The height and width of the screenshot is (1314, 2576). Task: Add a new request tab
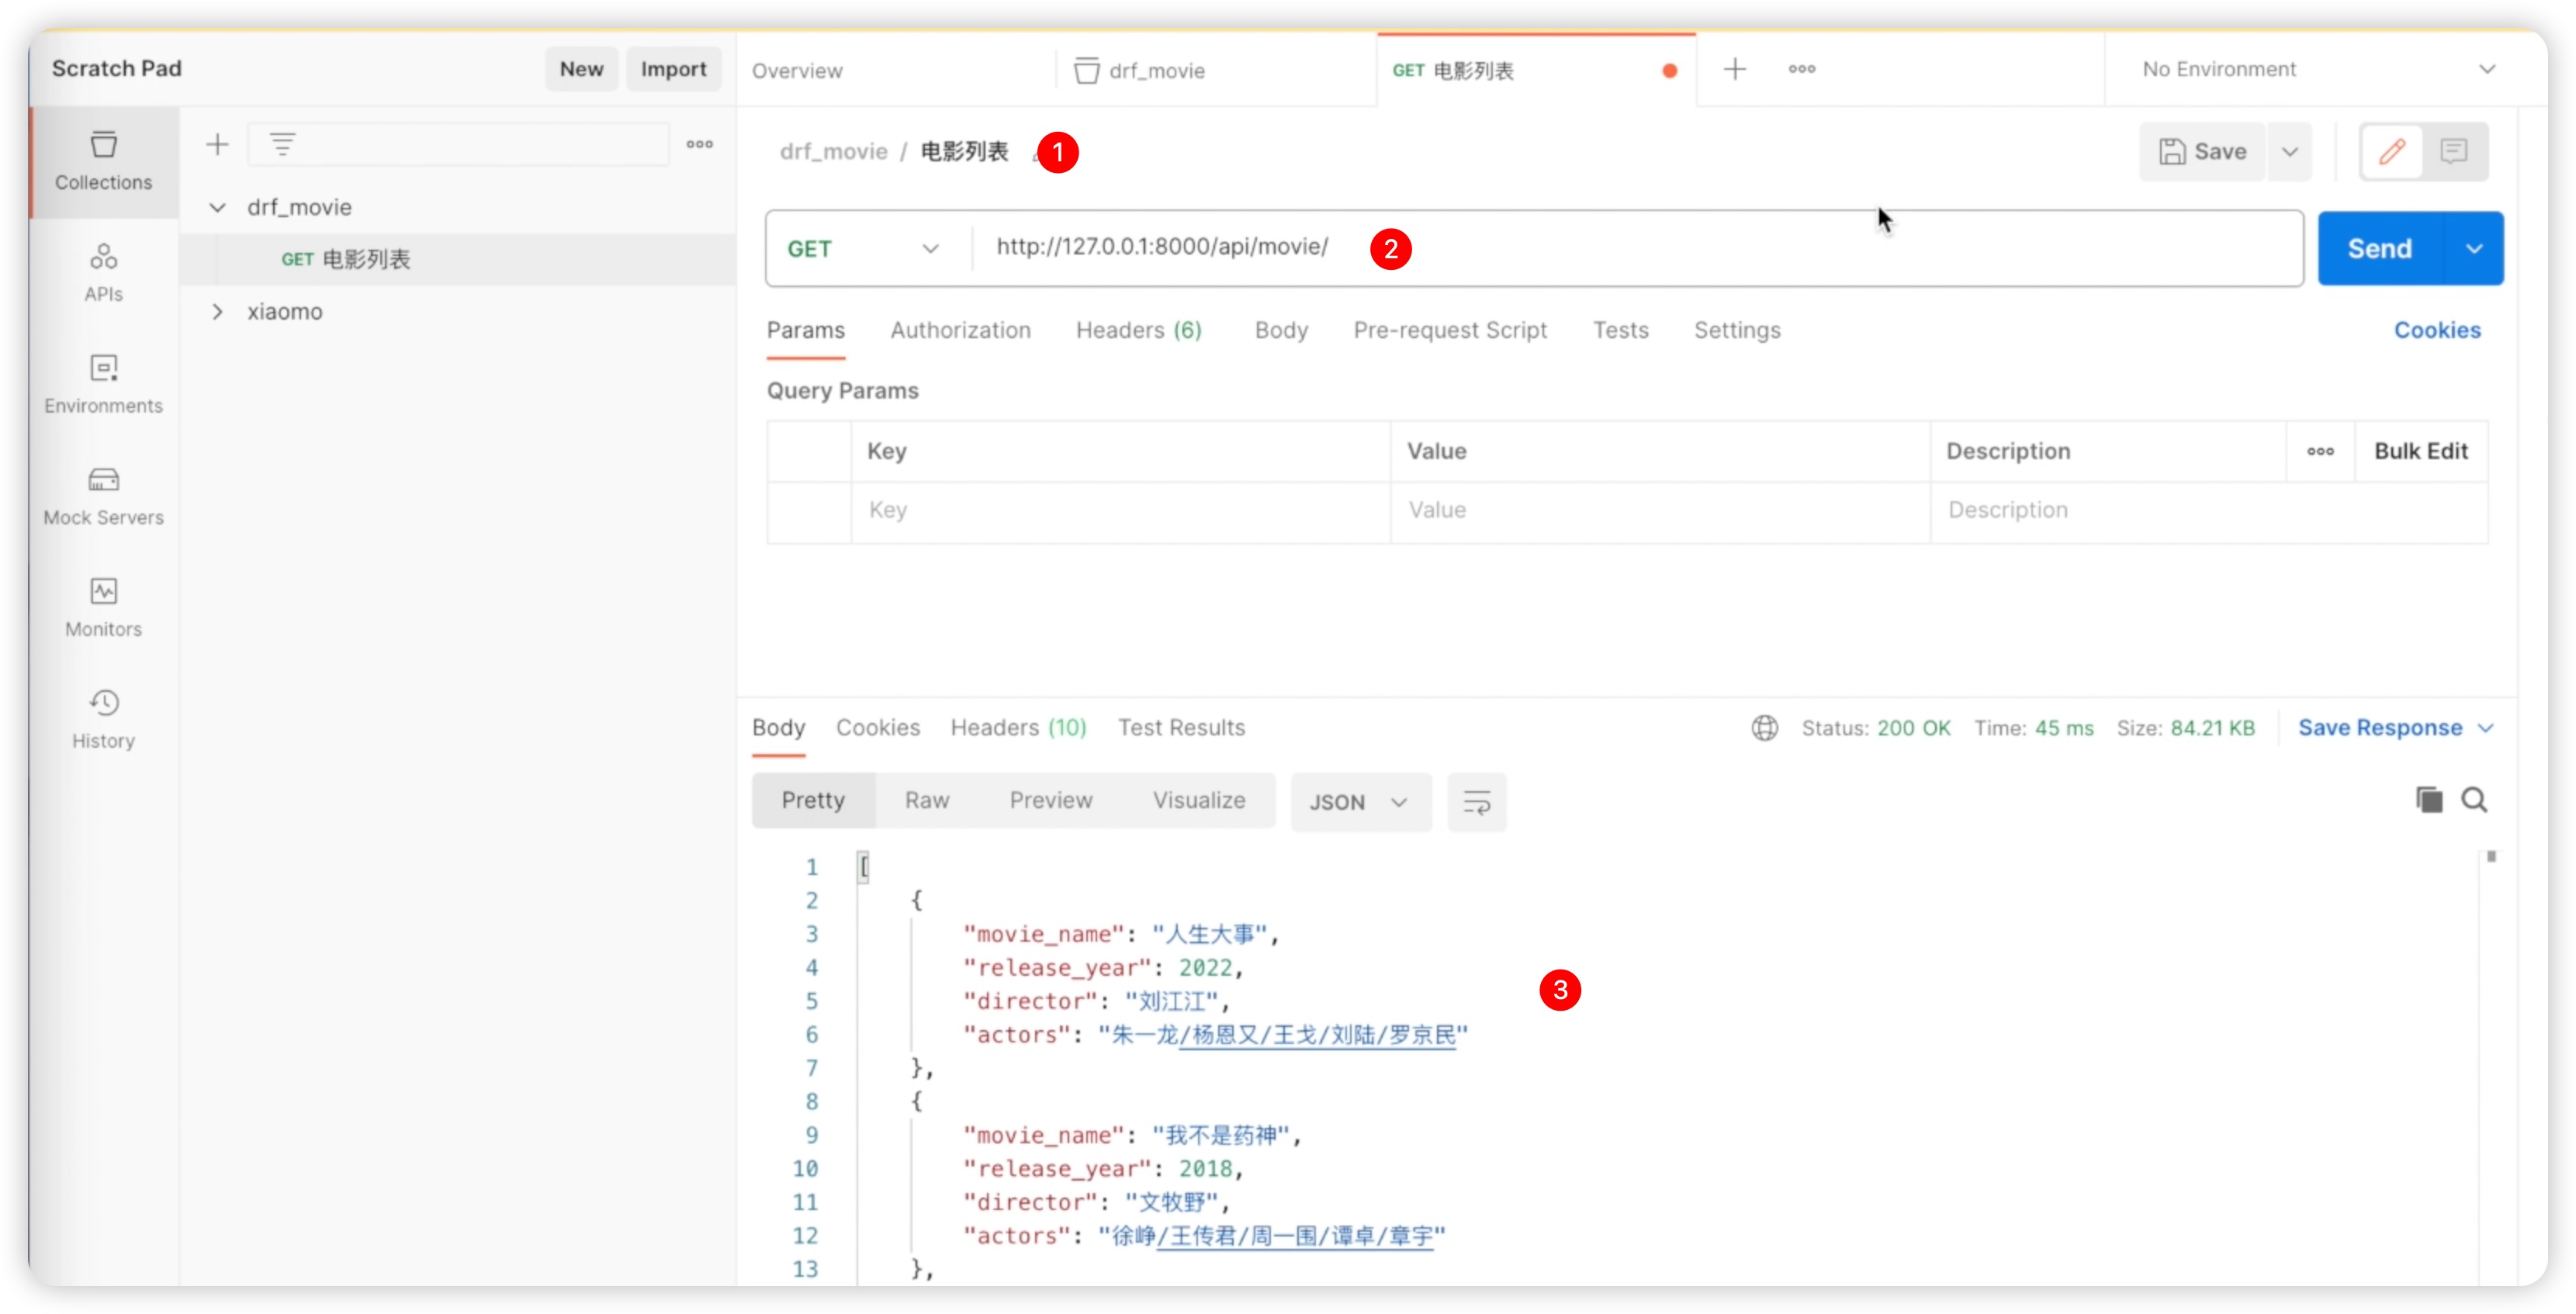(1735, 69)
